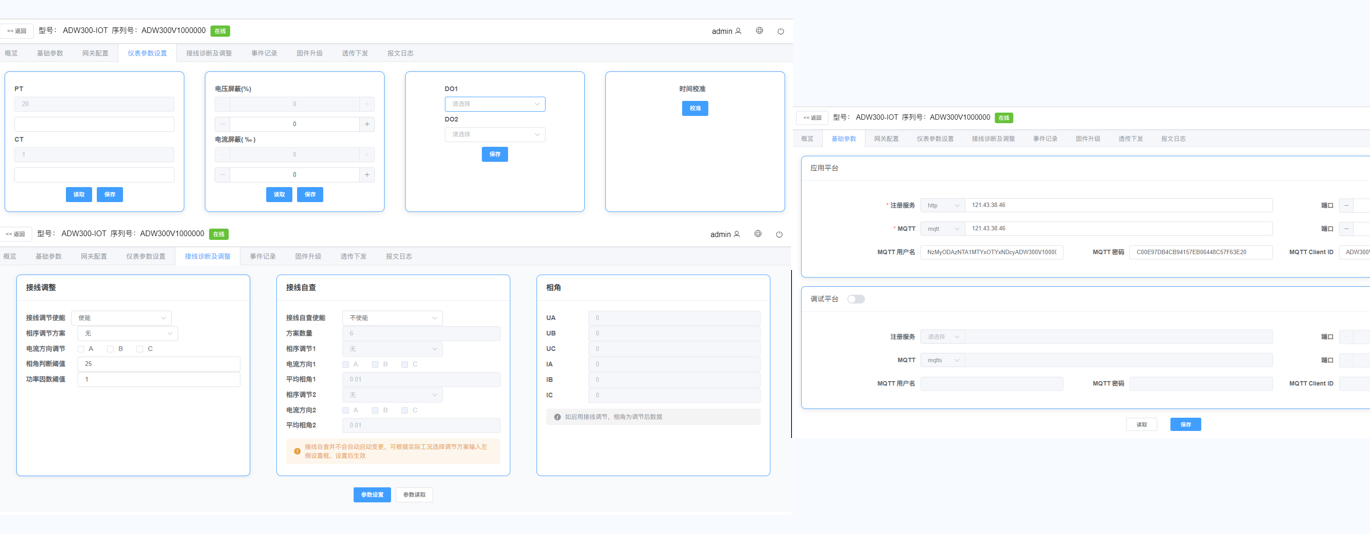This screenshot has width=1370, height=534.
Task: Tick the C checkbox for 电流方向调节
Action: (x=140, y=349)
